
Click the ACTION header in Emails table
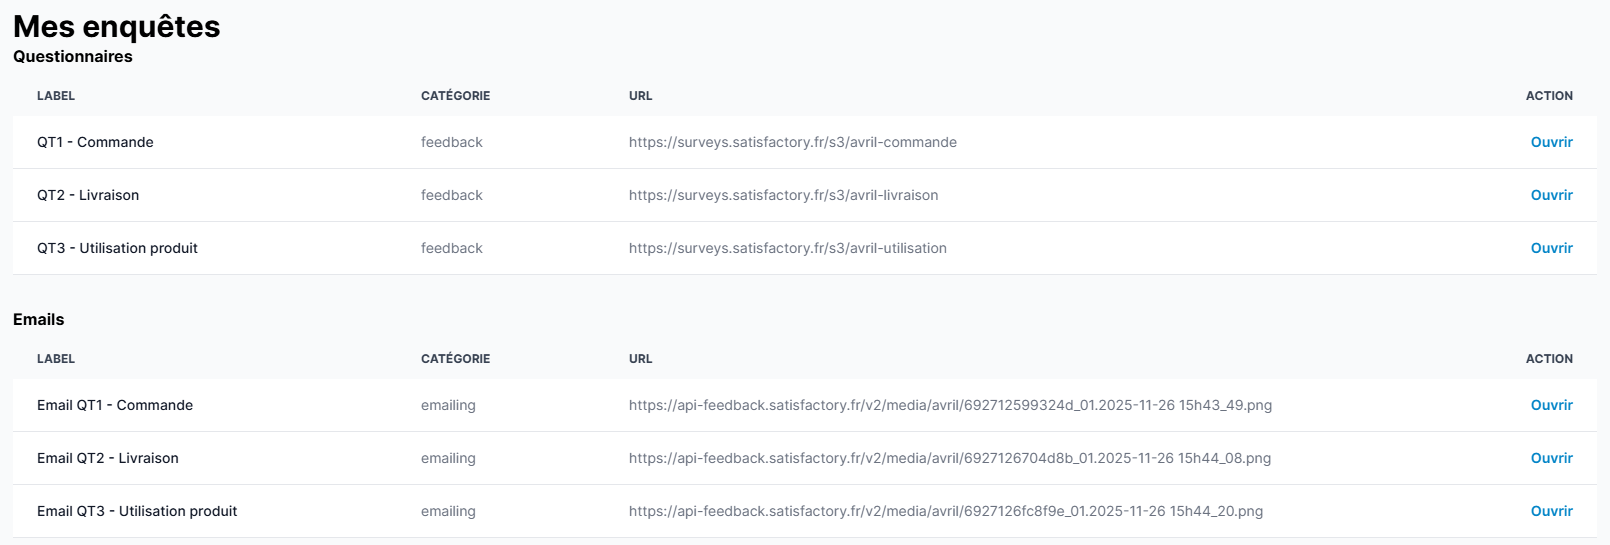coord(1548,359)
